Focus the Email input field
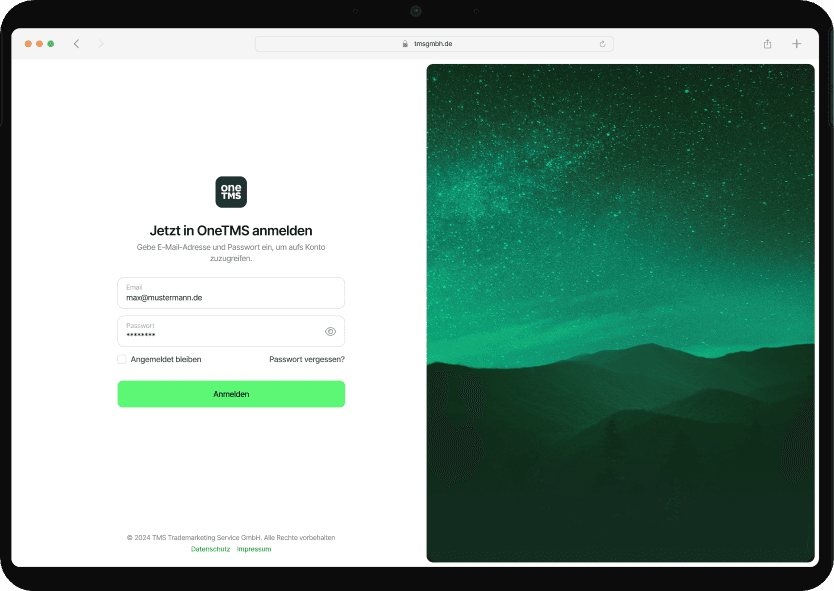The width and height of the screenshot is (834, 591). click(231, 293)
